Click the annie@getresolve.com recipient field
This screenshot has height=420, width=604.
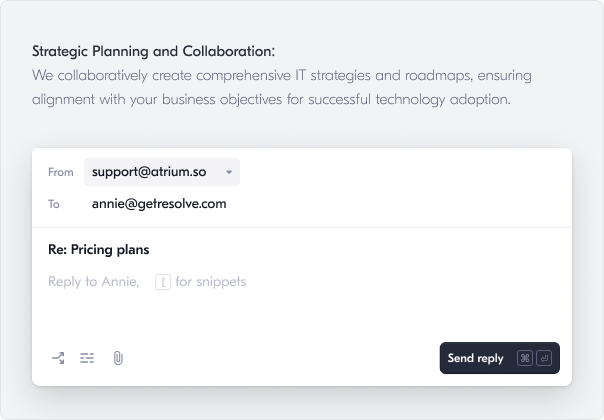[x=159, y=204]
